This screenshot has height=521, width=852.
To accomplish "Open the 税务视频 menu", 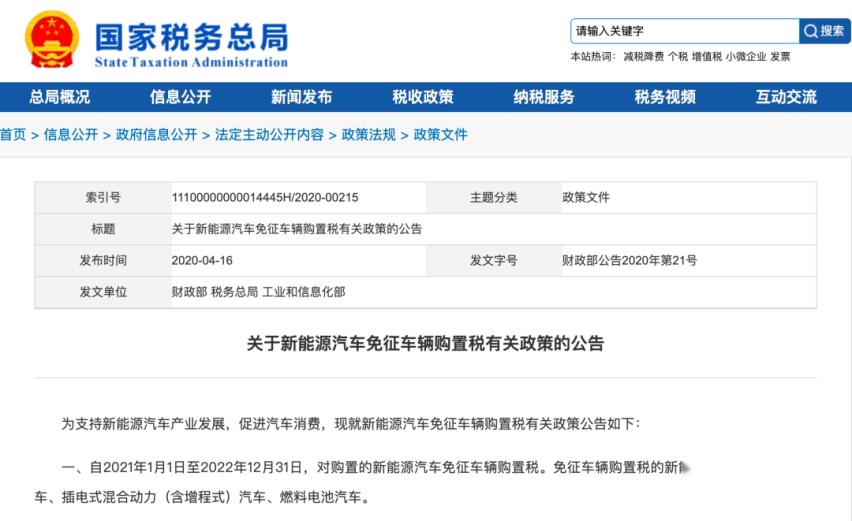I will tap(665, 97).
